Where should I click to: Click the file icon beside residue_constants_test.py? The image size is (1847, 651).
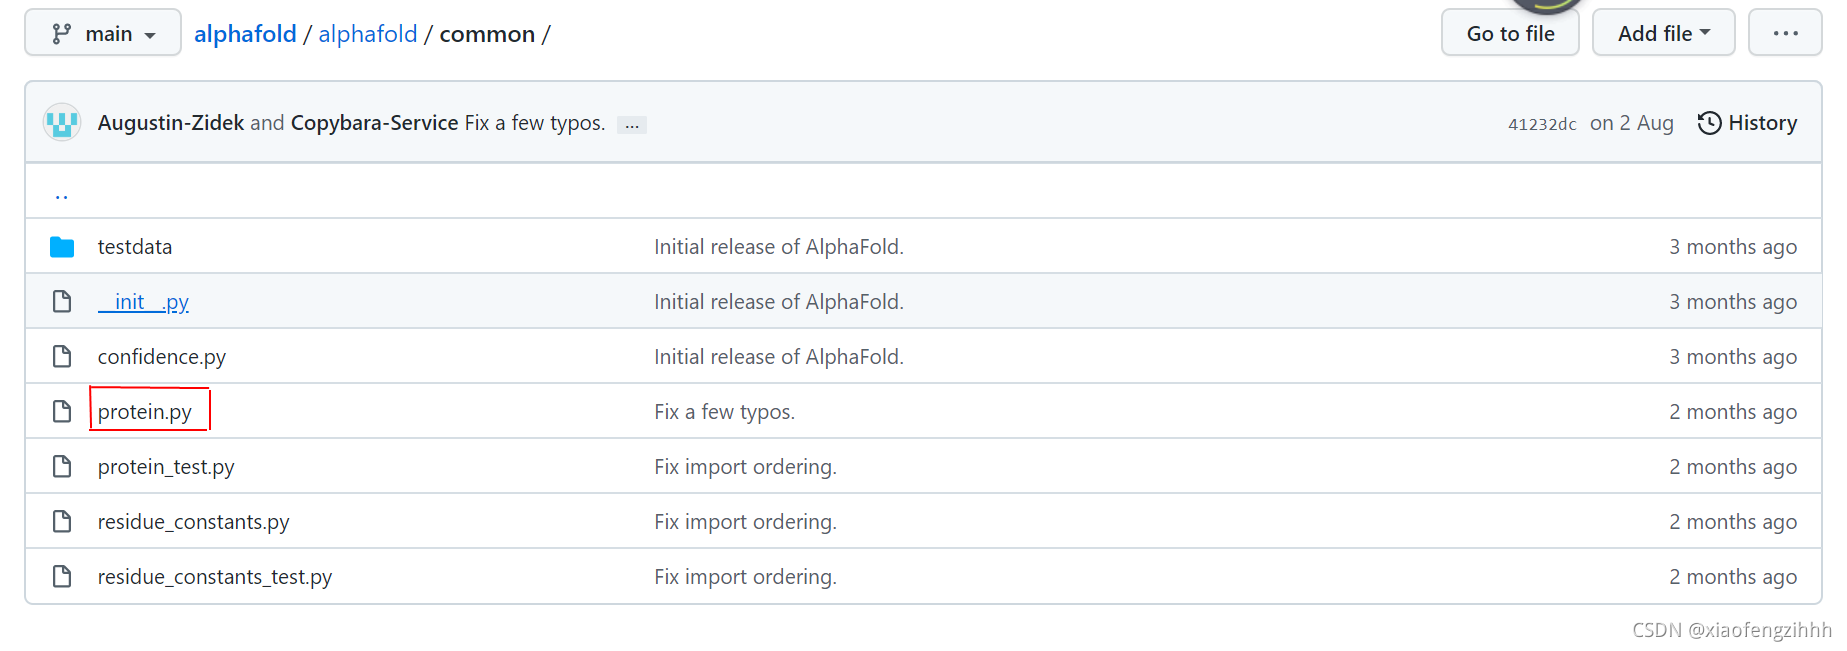(62, 577)
